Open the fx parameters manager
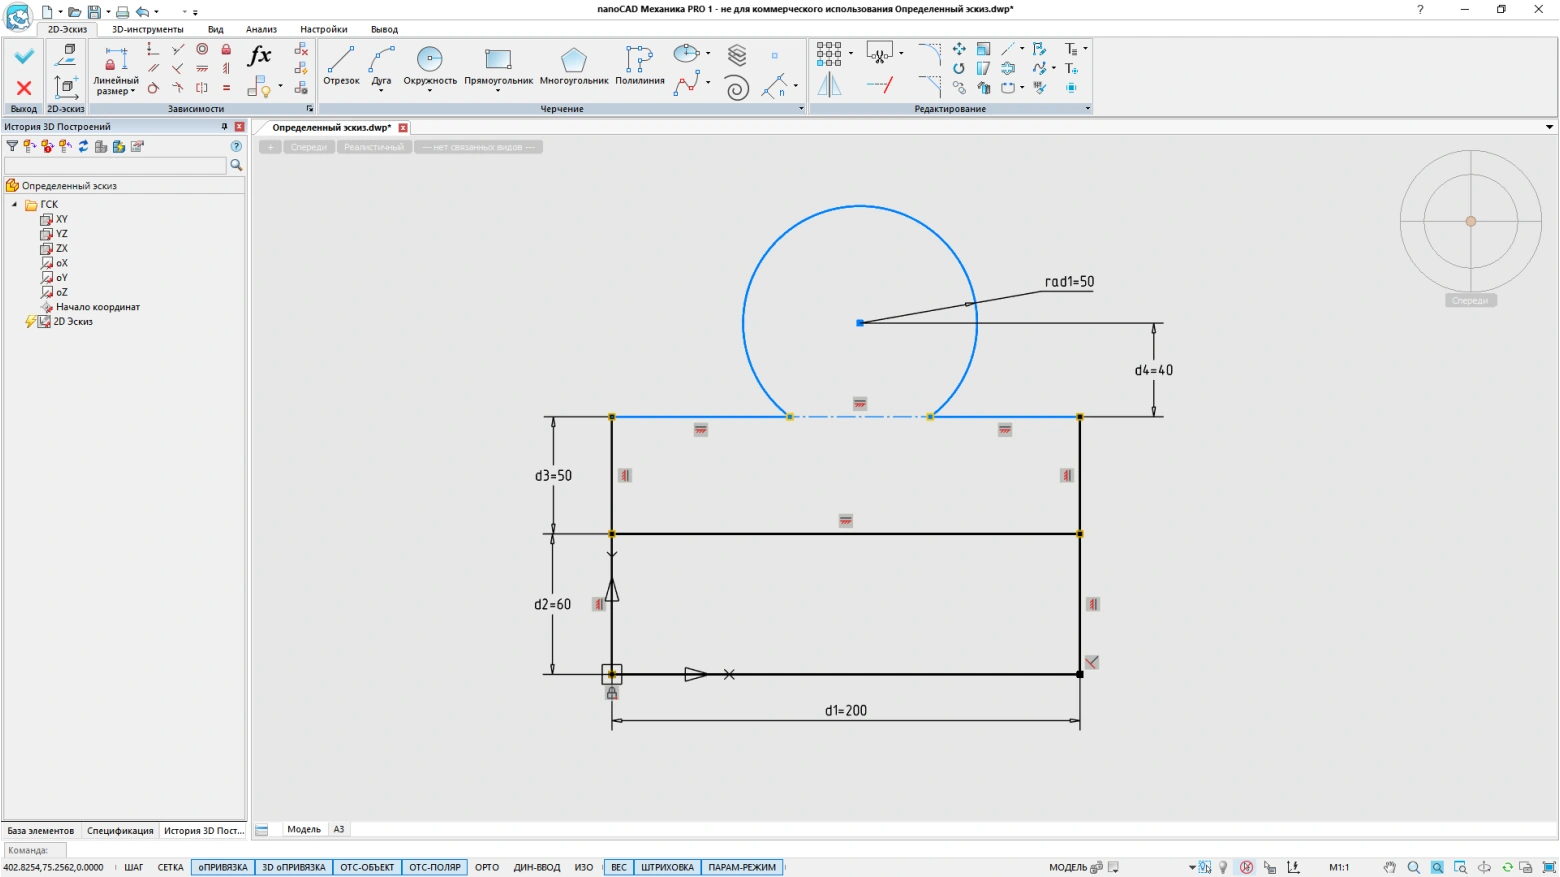 [x=259, y=55]
